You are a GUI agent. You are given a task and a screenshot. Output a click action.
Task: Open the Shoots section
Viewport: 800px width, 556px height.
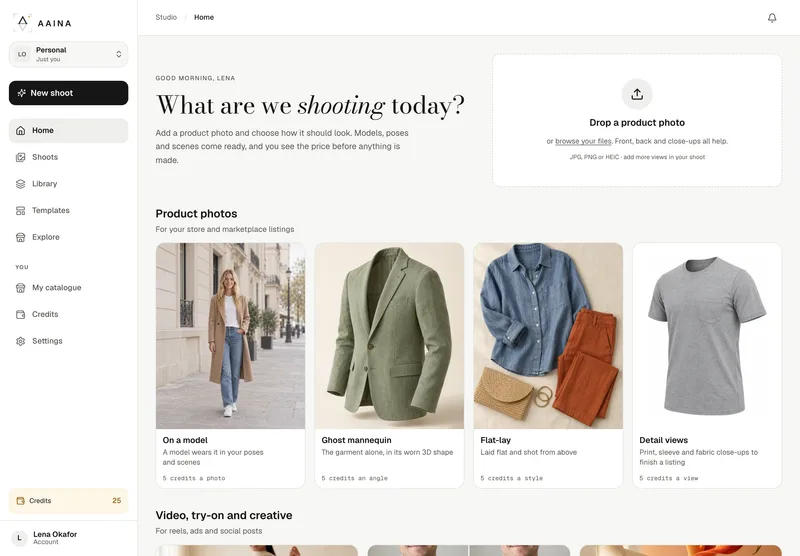(68, 157)
